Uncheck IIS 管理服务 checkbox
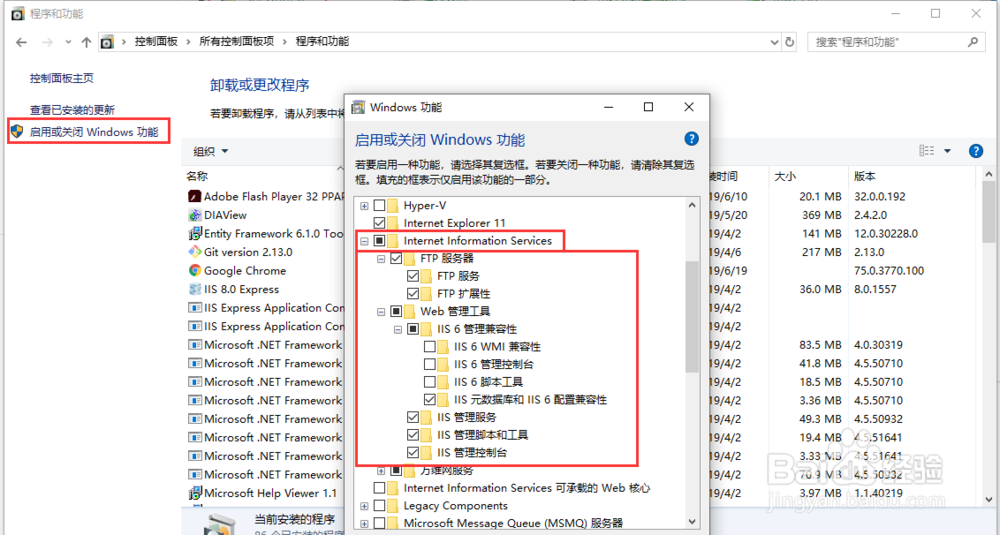This screenshot has width=1000, height=535. [x=413, y=418]
